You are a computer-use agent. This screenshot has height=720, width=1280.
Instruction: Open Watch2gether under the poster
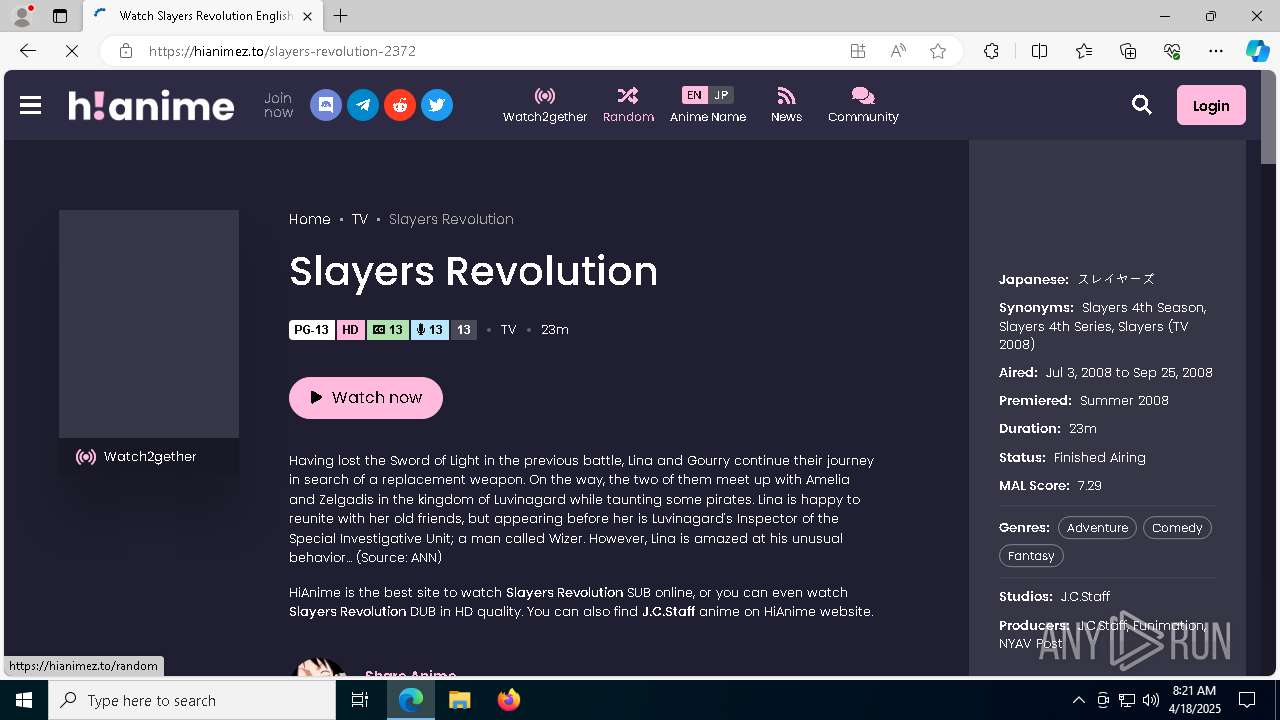[x=149, y=456]
